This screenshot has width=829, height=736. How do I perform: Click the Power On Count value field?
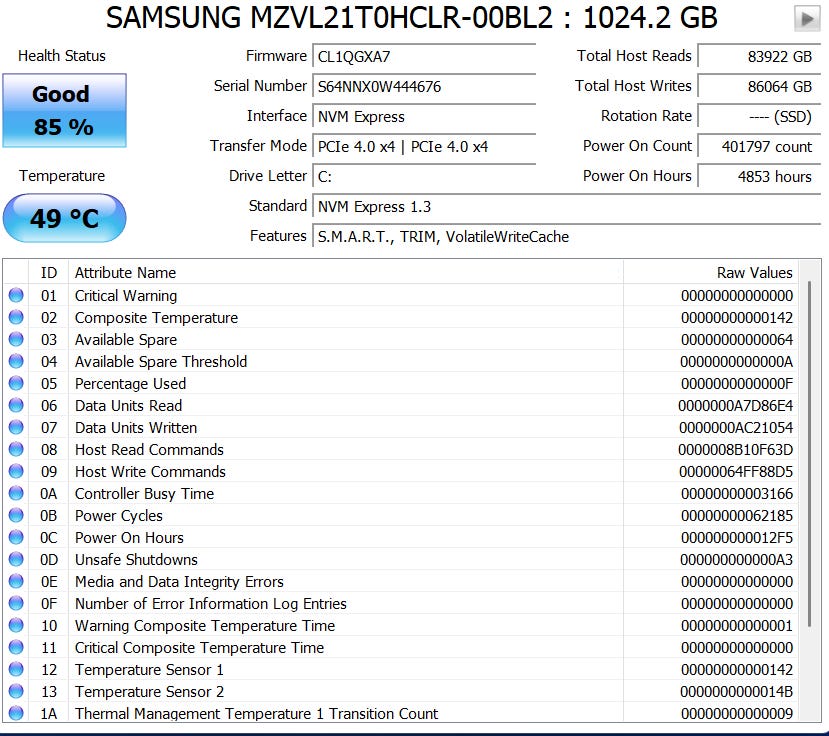tap(759, 146)
